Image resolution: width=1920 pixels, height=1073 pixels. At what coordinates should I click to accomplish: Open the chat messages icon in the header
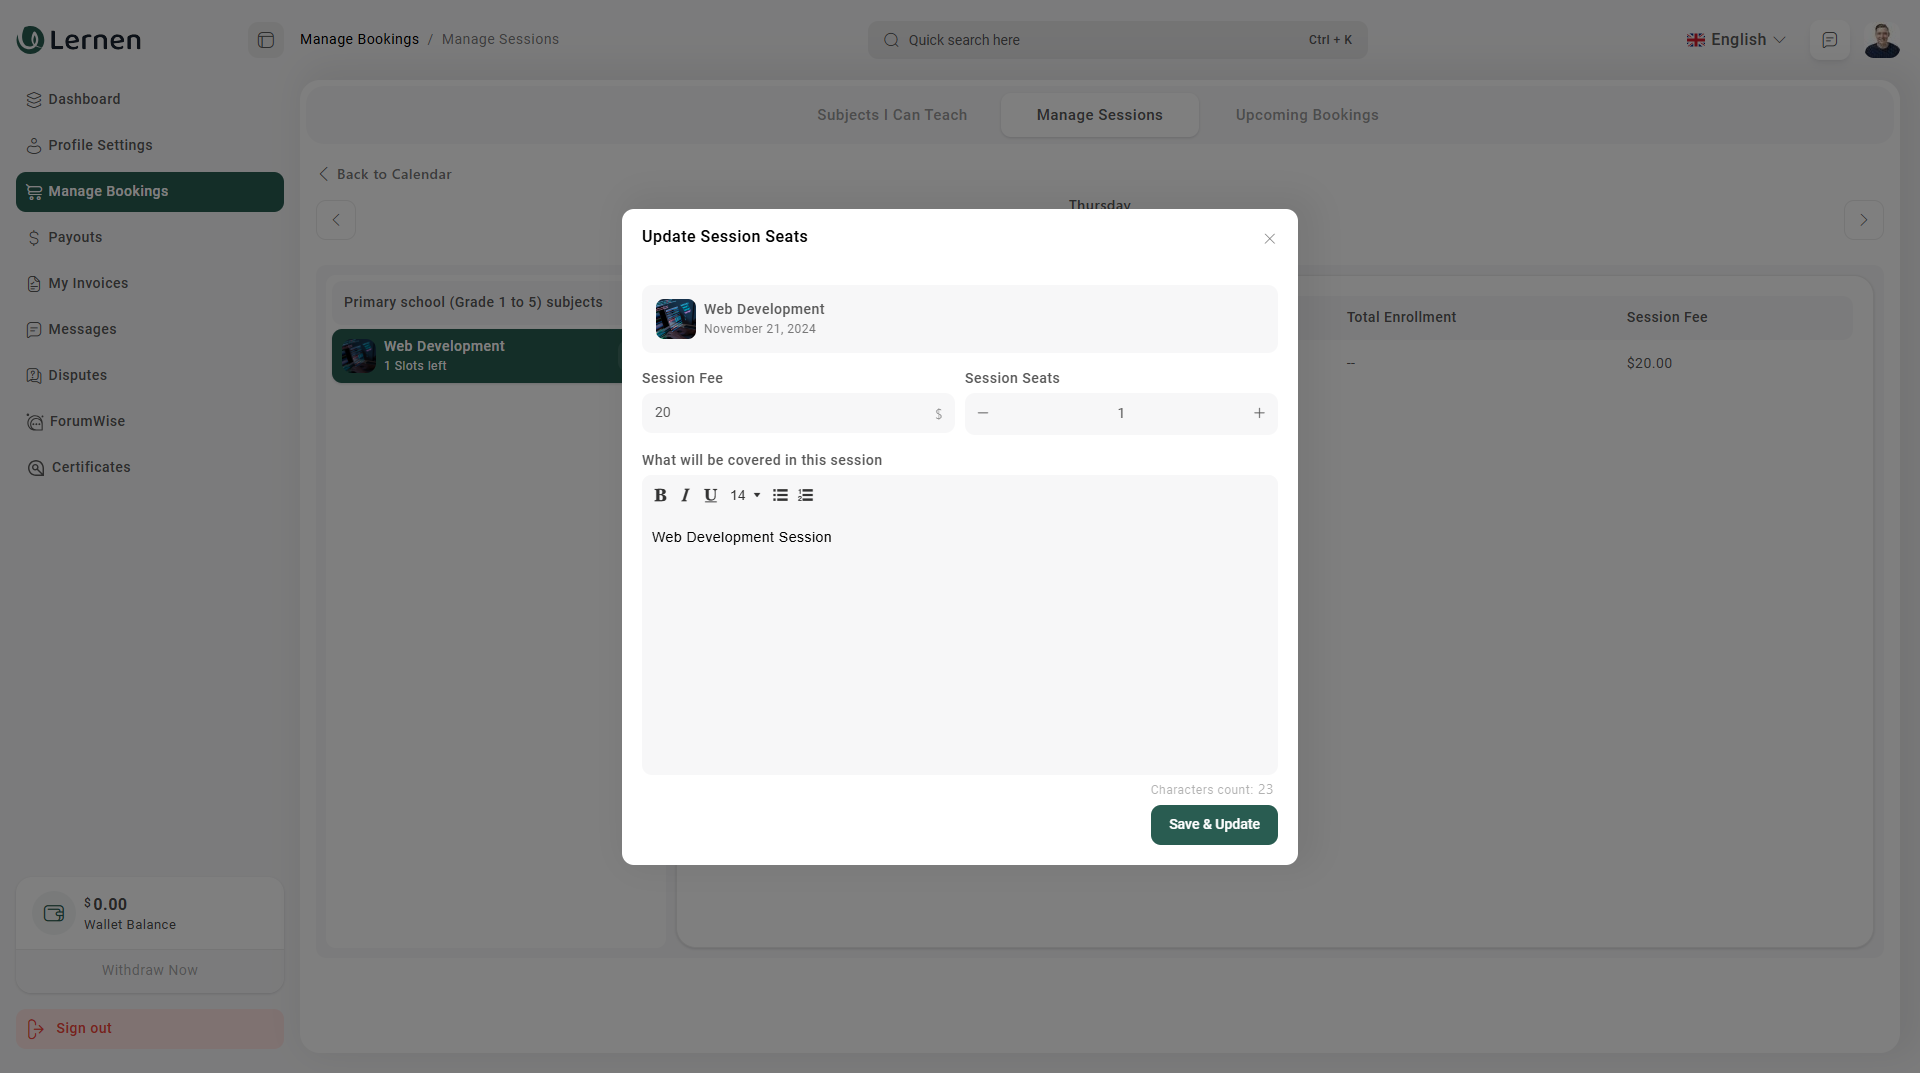[1829, 40]
